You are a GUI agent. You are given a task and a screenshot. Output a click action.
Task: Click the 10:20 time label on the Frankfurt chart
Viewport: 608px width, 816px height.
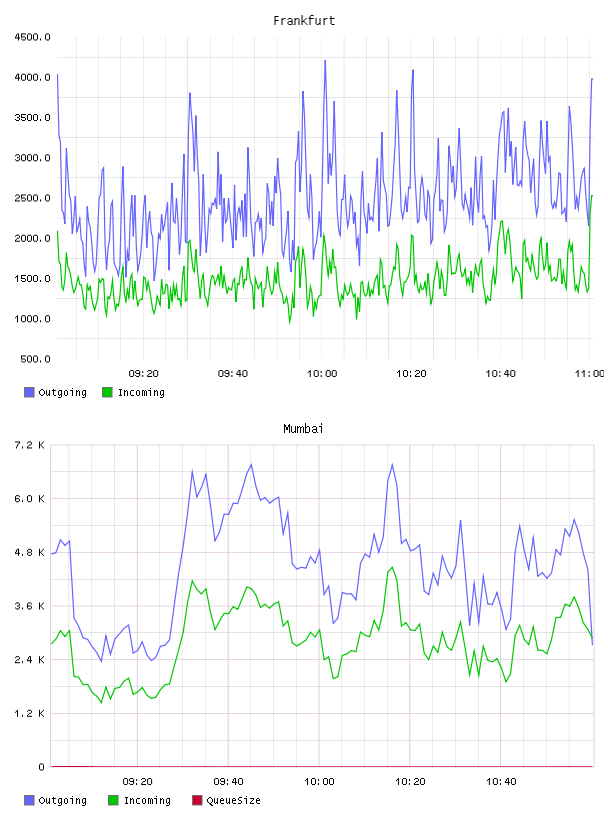click(411, 374)
